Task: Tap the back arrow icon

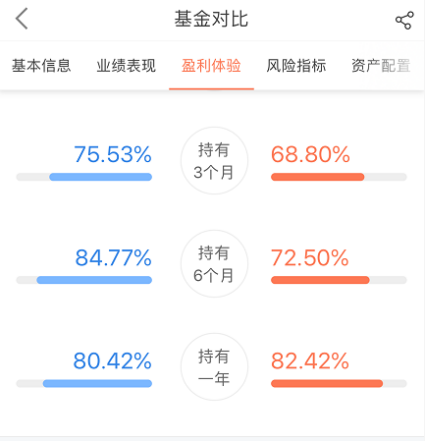Action: click(x=21, y=19)
